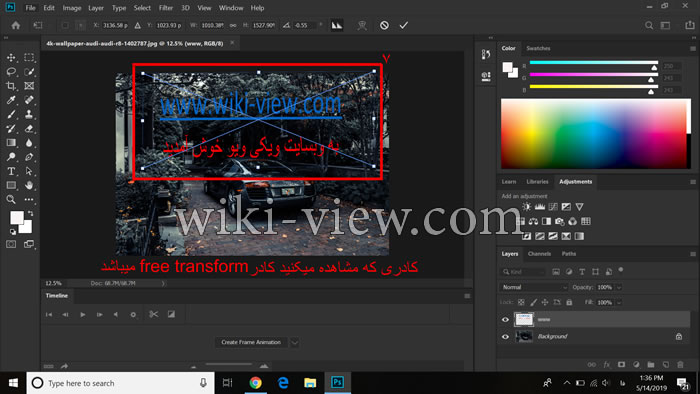Select the Frame tool
This screenshot has height=394, width=700.
pos(29,86)
